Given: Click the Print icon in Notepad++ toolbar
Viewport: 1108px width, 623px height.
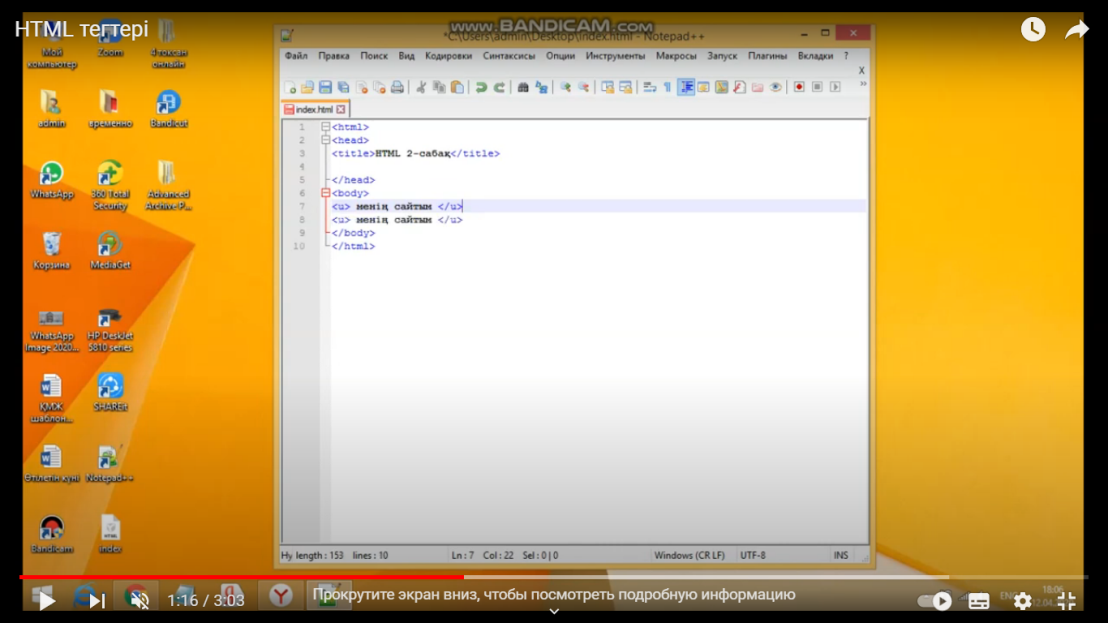Looking at the screenshot, I should 397,88.
